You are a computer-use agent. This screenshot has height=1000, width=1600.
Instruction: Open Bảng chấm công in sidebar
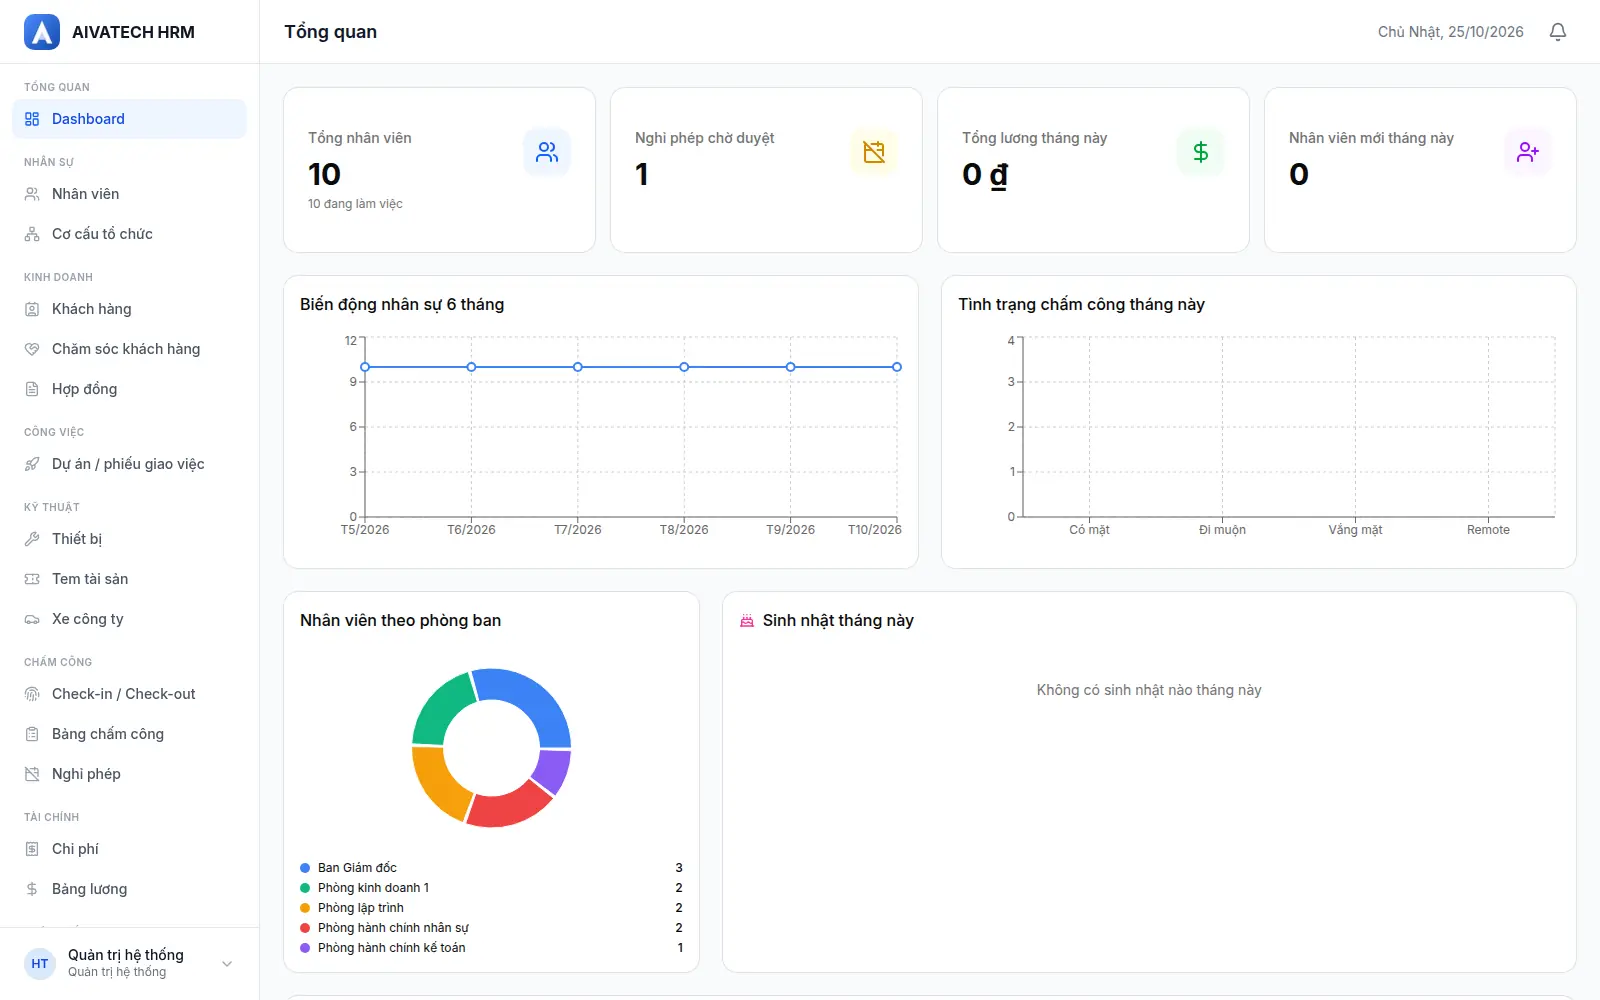tap(129, 734)
